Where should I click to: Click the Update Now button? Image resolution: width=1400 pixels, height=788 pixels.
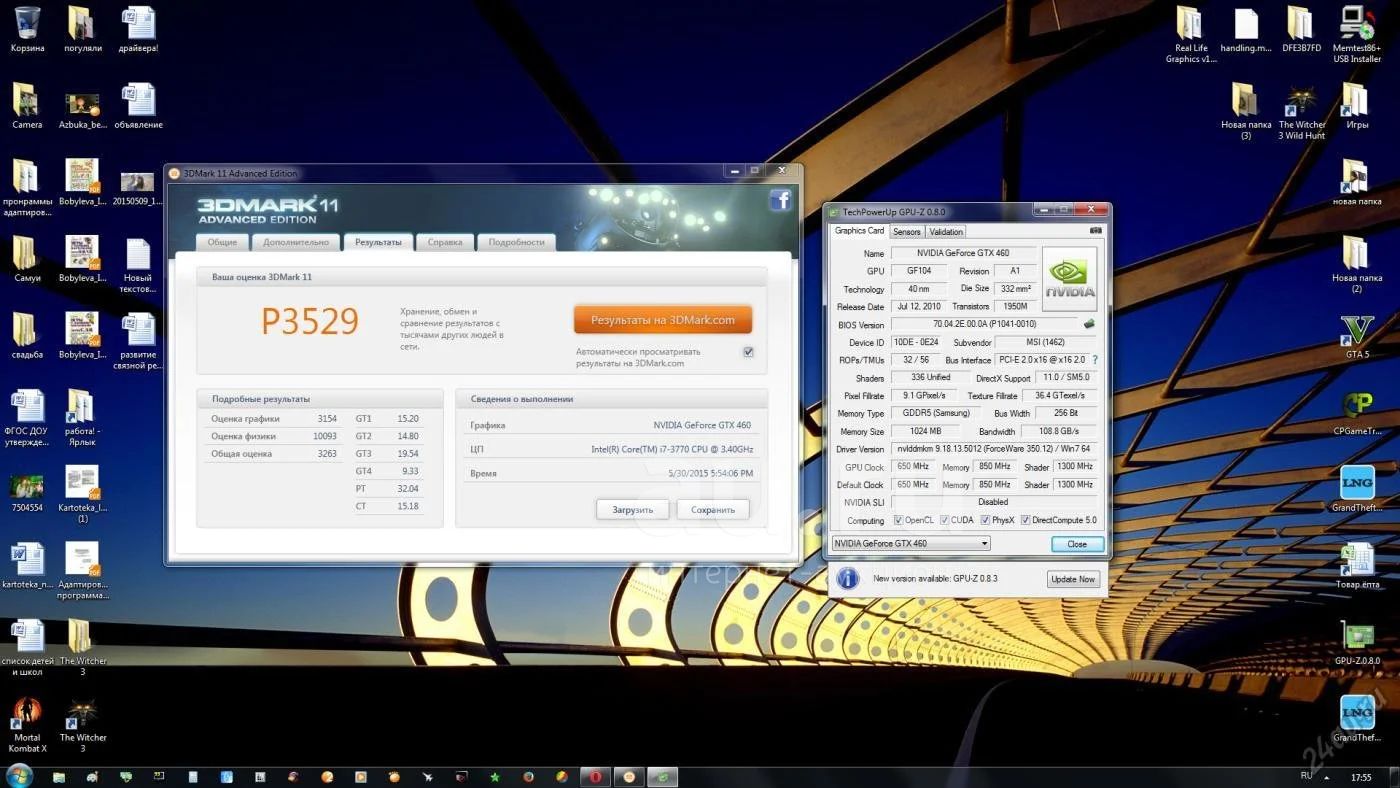[1073, 579]
